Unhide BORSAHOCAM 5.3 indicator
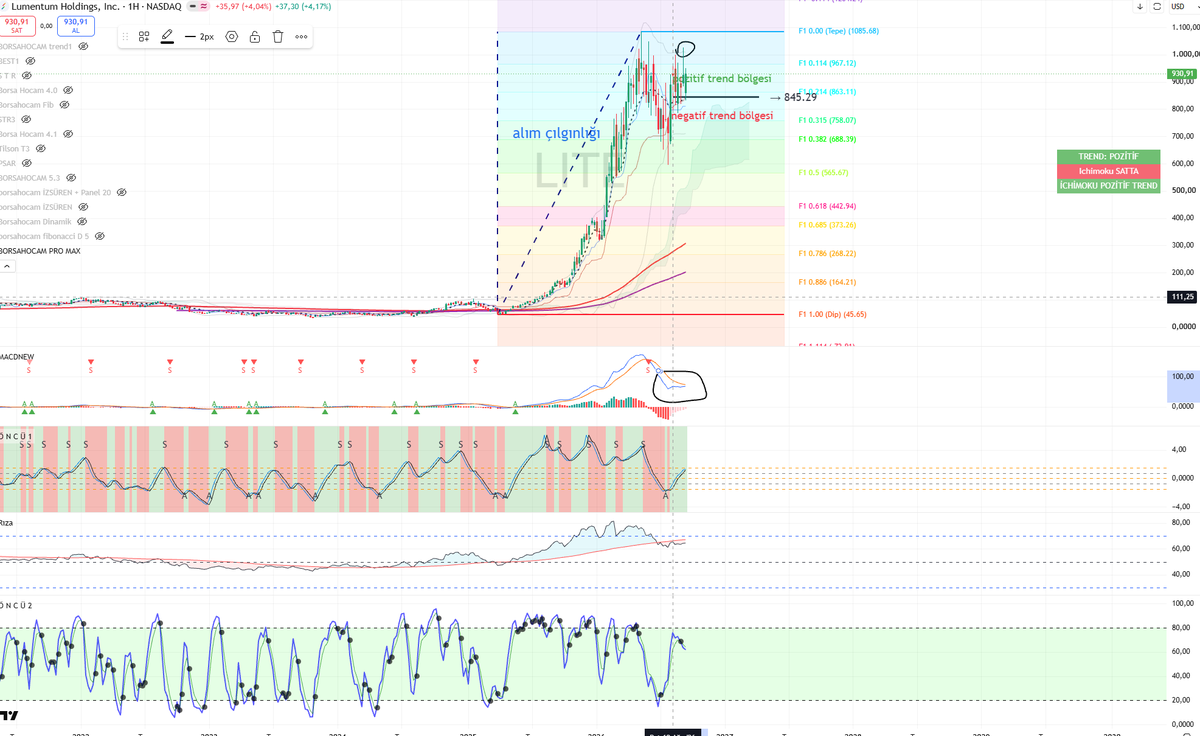Screen dimensions: 1200x736 72,177
